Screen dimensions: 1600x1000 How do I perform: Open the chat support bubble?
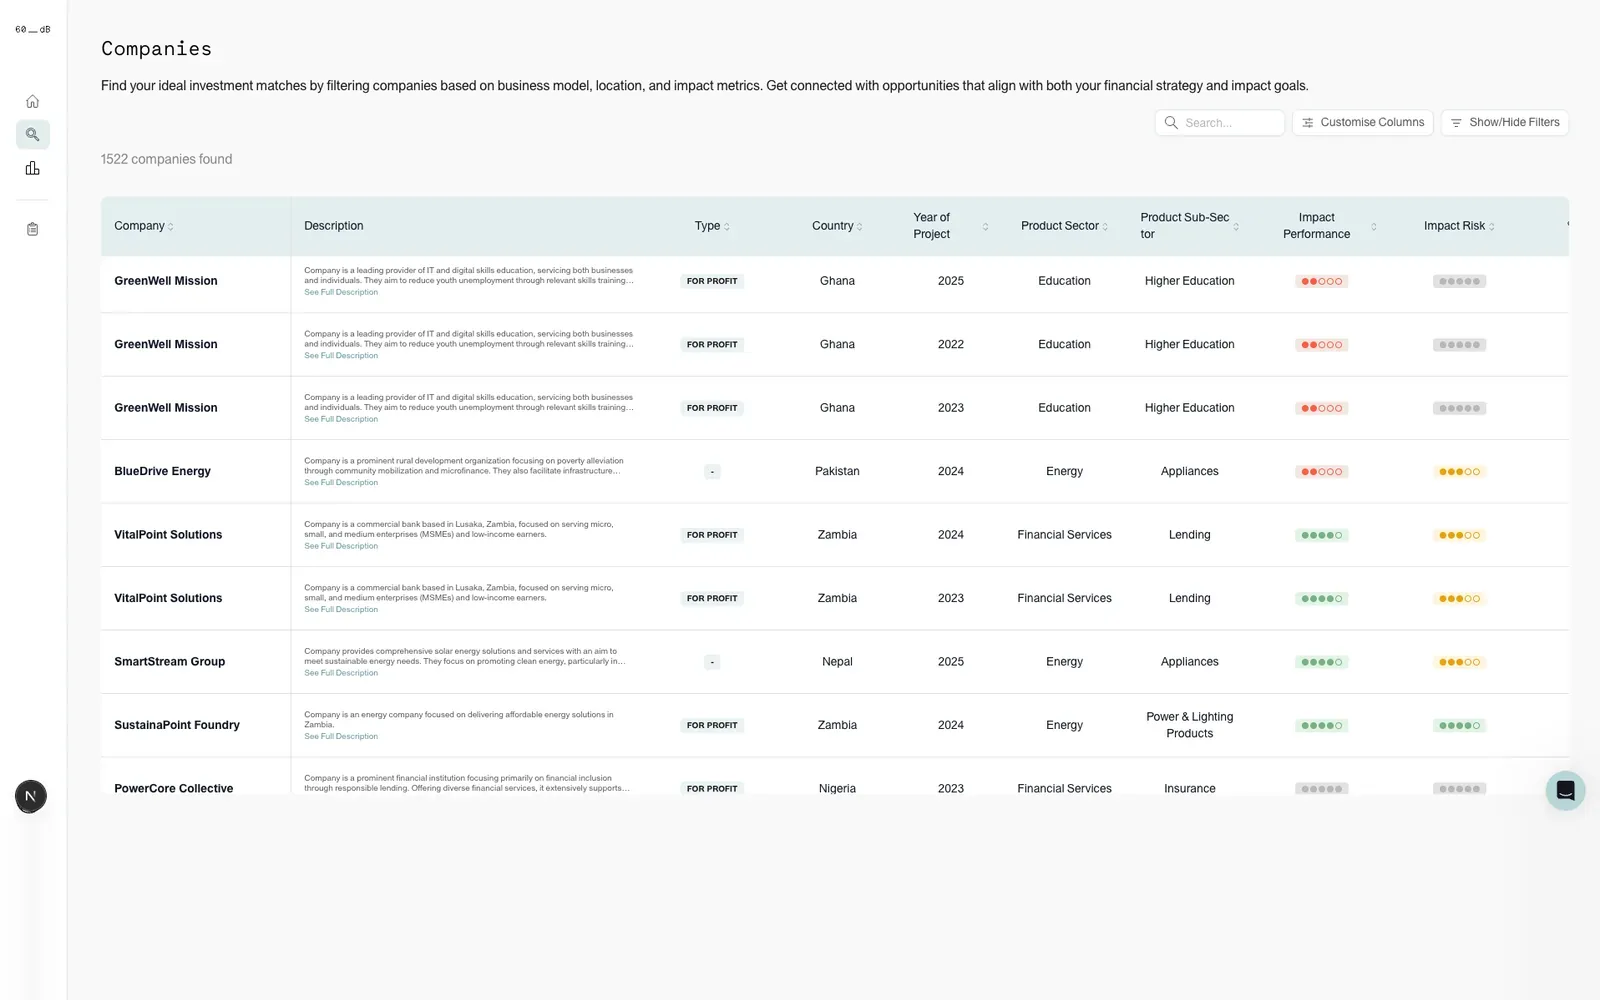click(1565, 790)
